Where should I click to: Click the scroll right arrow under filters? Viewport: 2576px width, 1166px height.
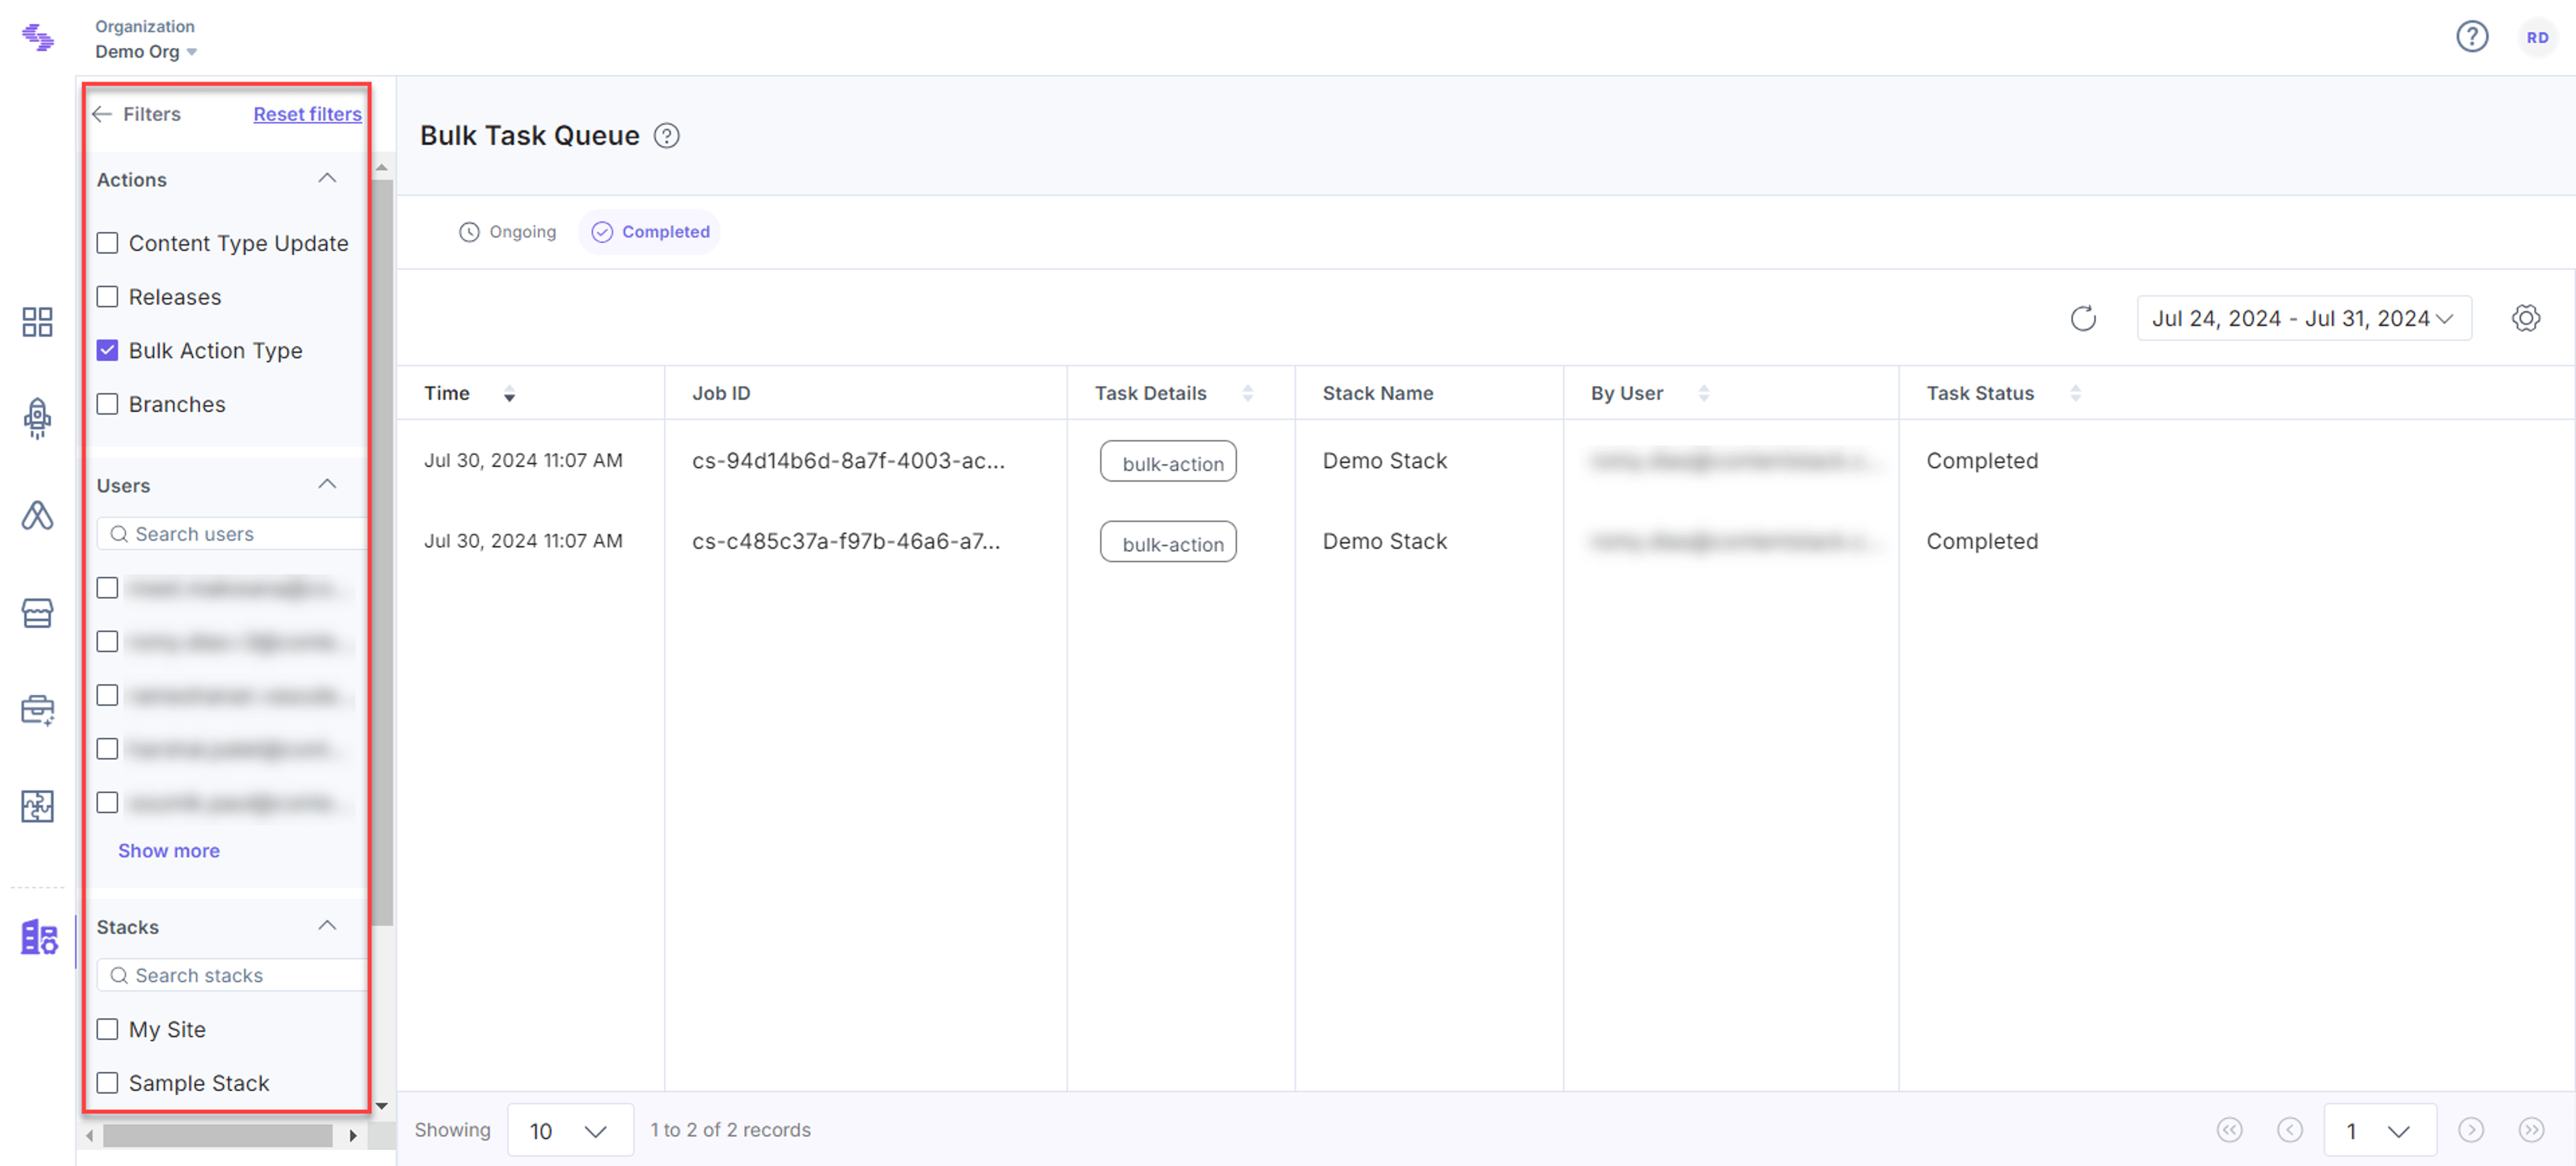pyautogui.click(x=353, y=1136)
